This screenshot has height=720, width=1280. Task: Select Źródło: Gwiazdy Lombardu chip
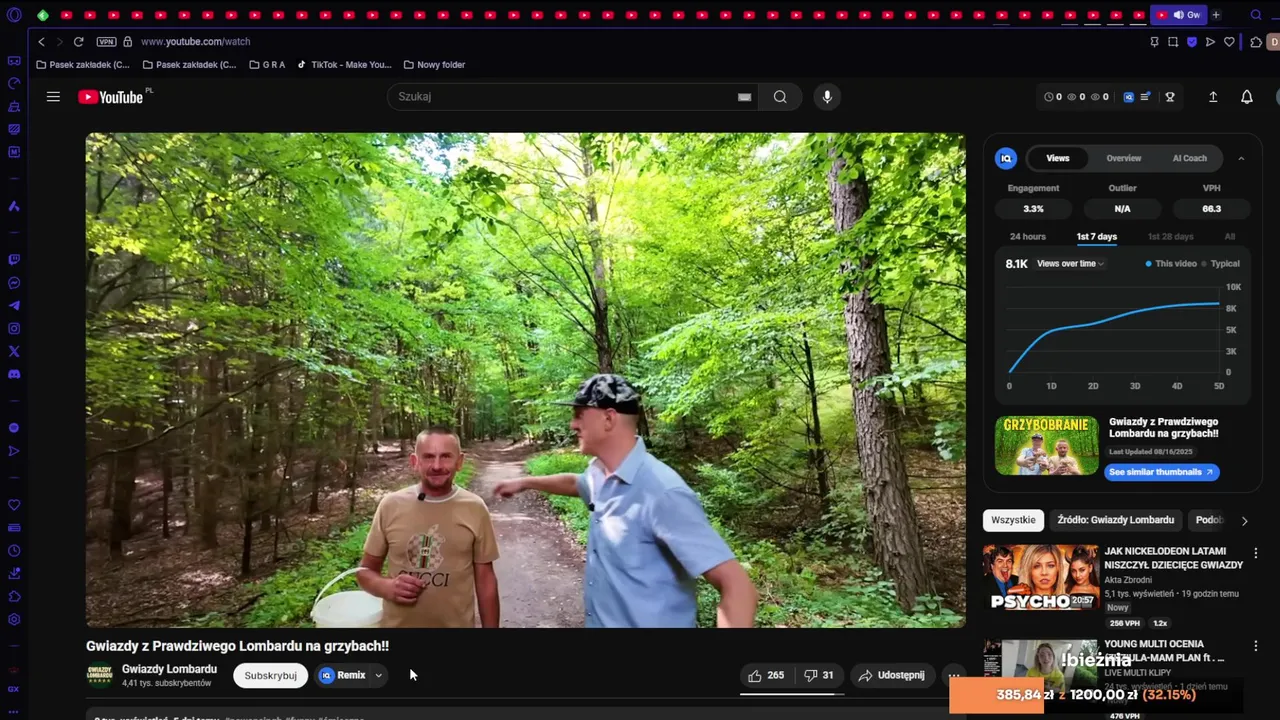coord(1116,520)
